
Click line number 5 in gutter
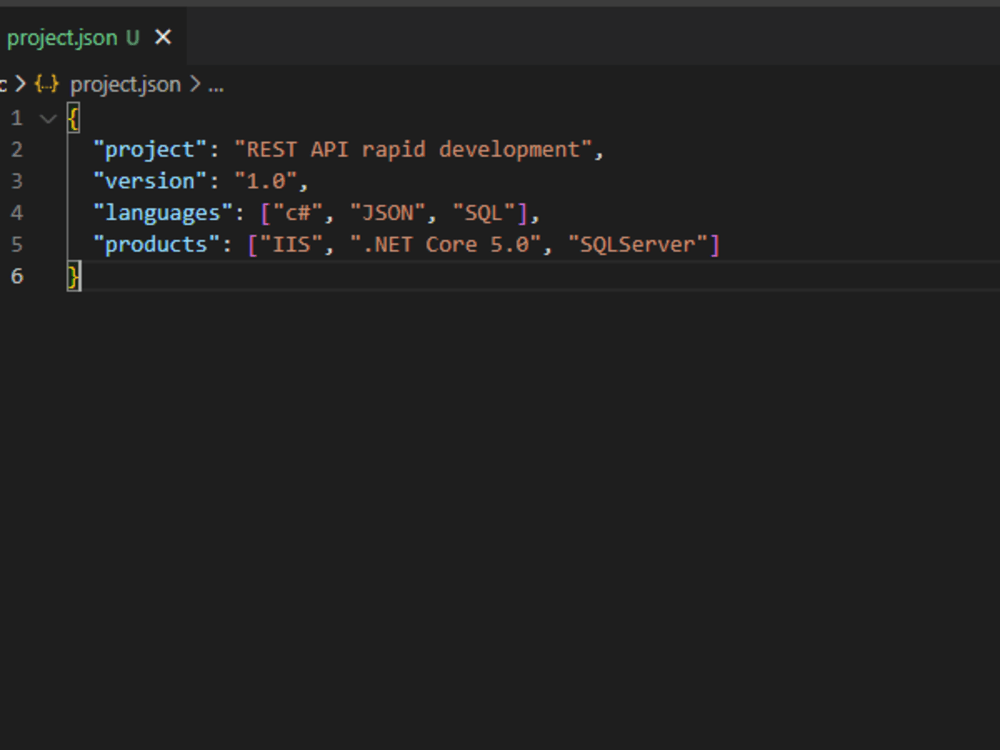17,245
